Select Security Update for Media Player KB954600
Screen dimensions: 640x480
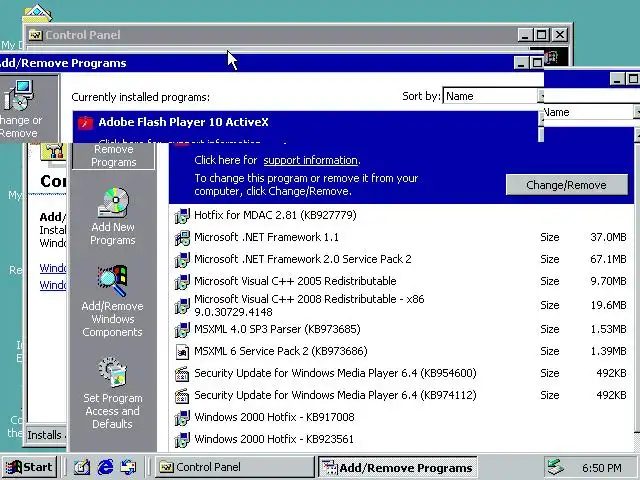pyautogui.click(x=402, y=373)
